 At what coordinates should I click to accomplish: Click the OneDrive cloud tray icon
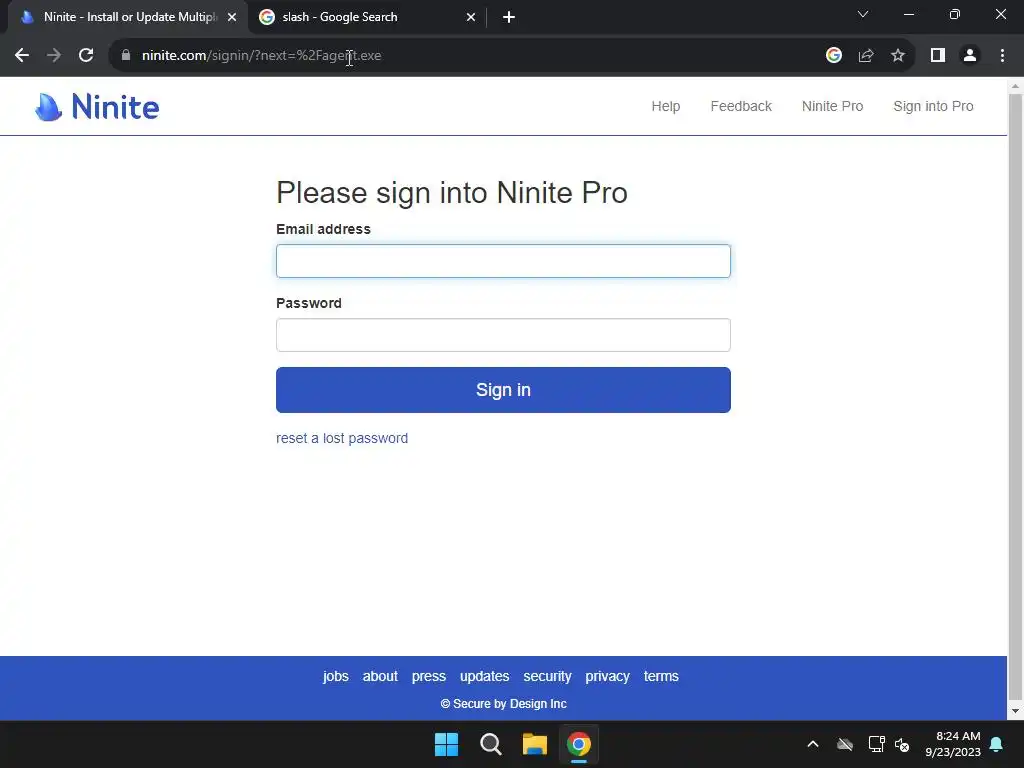845,744
